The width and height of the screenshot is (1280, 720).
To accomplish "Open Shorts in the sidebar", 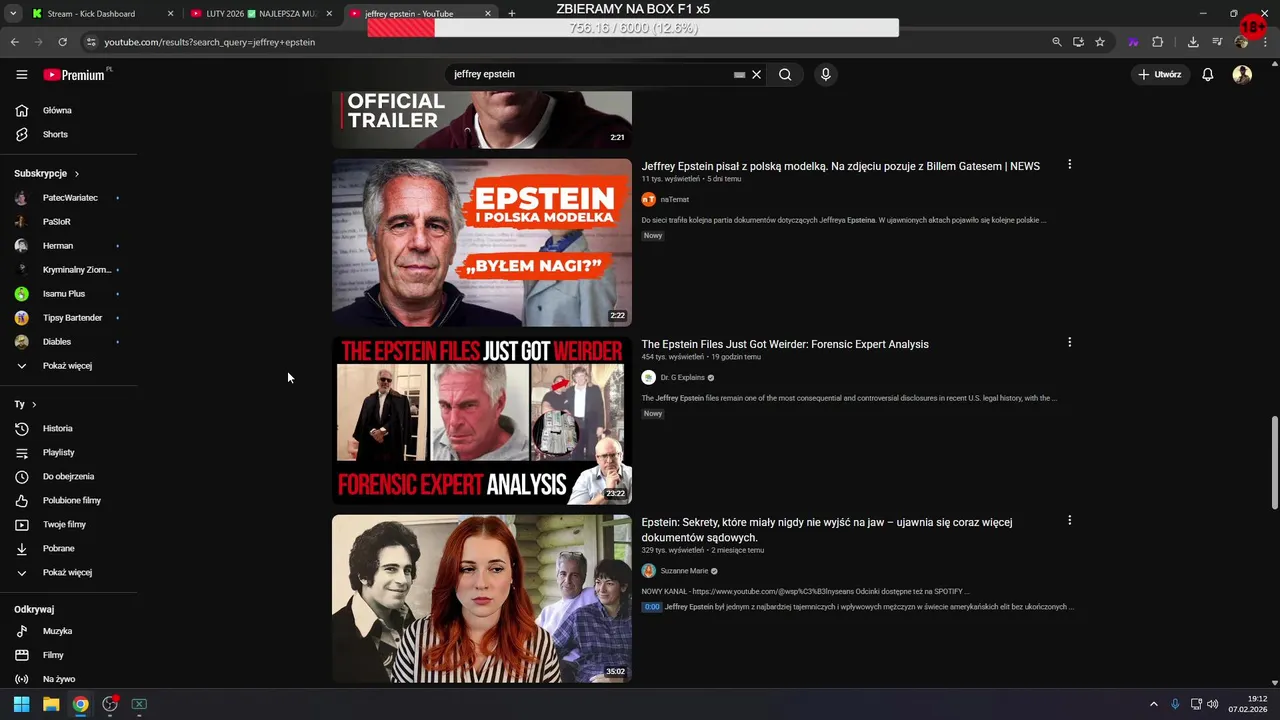I will tap(68, 134).
